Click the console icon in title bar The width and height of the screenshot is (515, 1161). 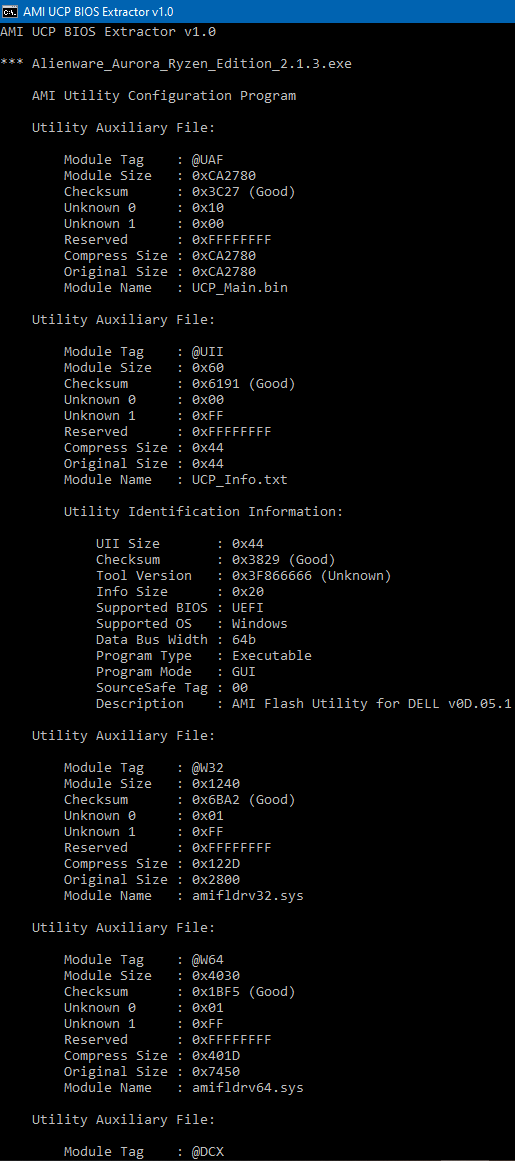tap(9, 11)
